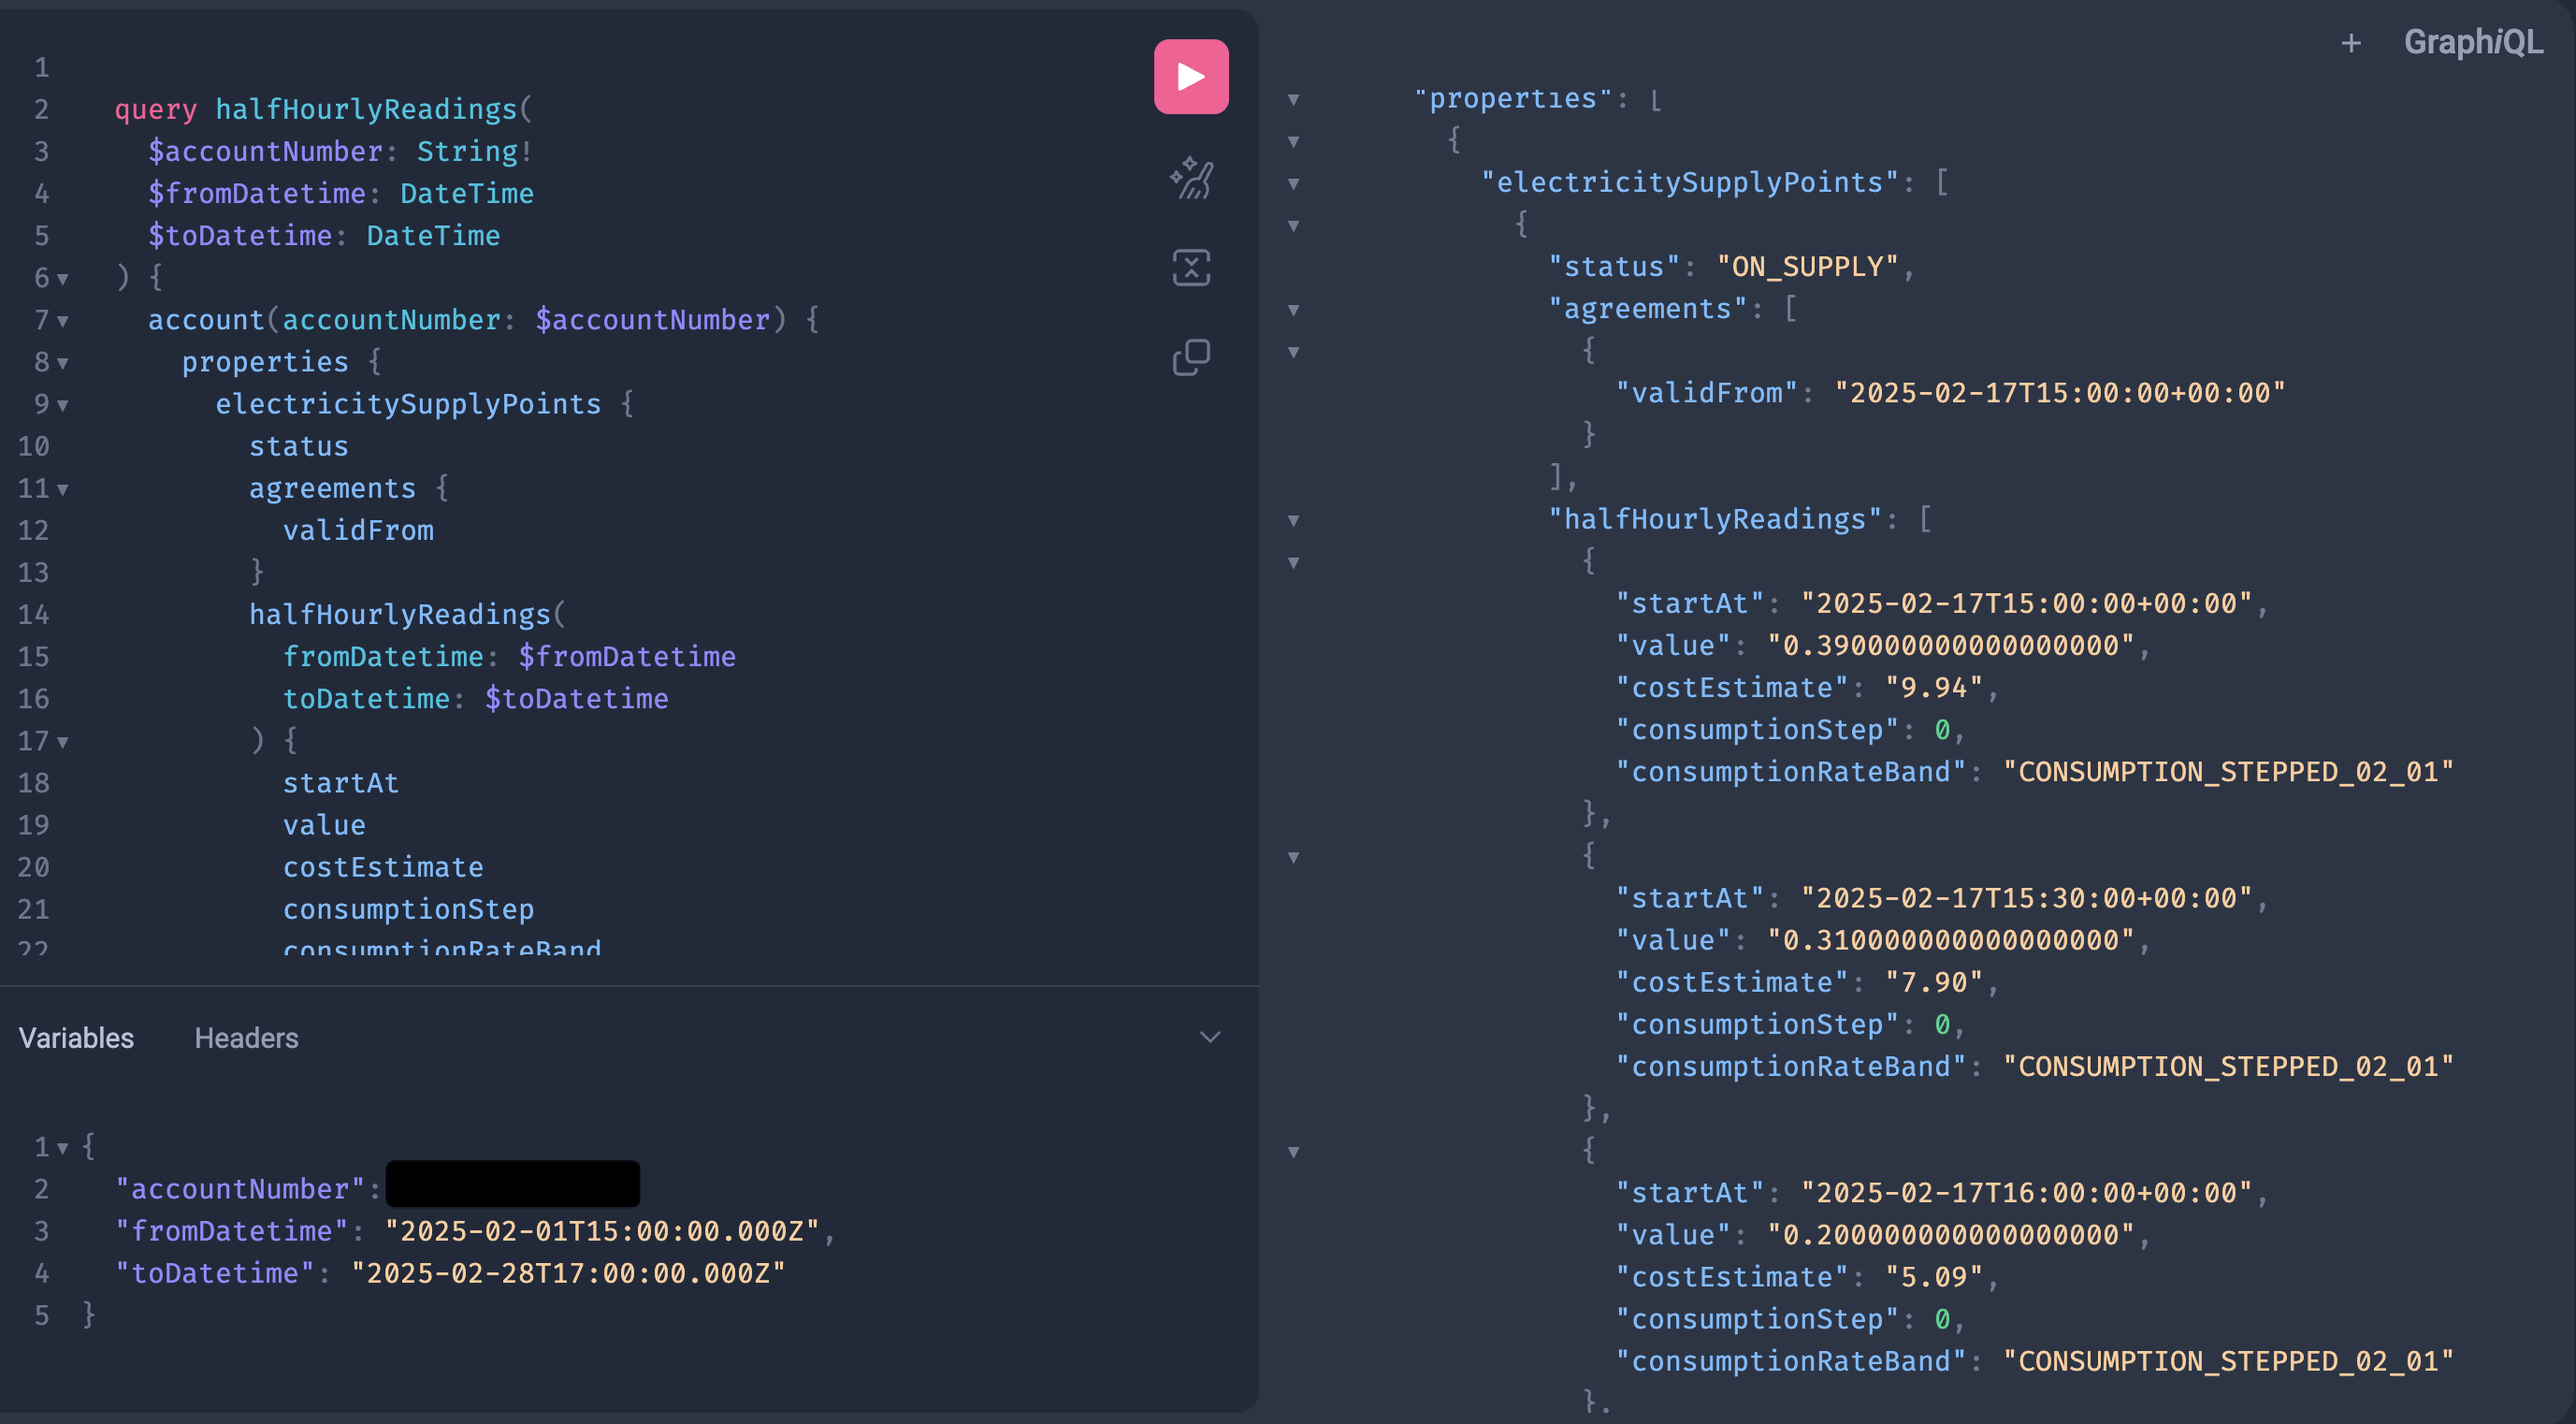Click the fromDatetime variable value string
Image resolution: width=2576 pixels, height=1424 pixels.
(x=602, y=1231)
